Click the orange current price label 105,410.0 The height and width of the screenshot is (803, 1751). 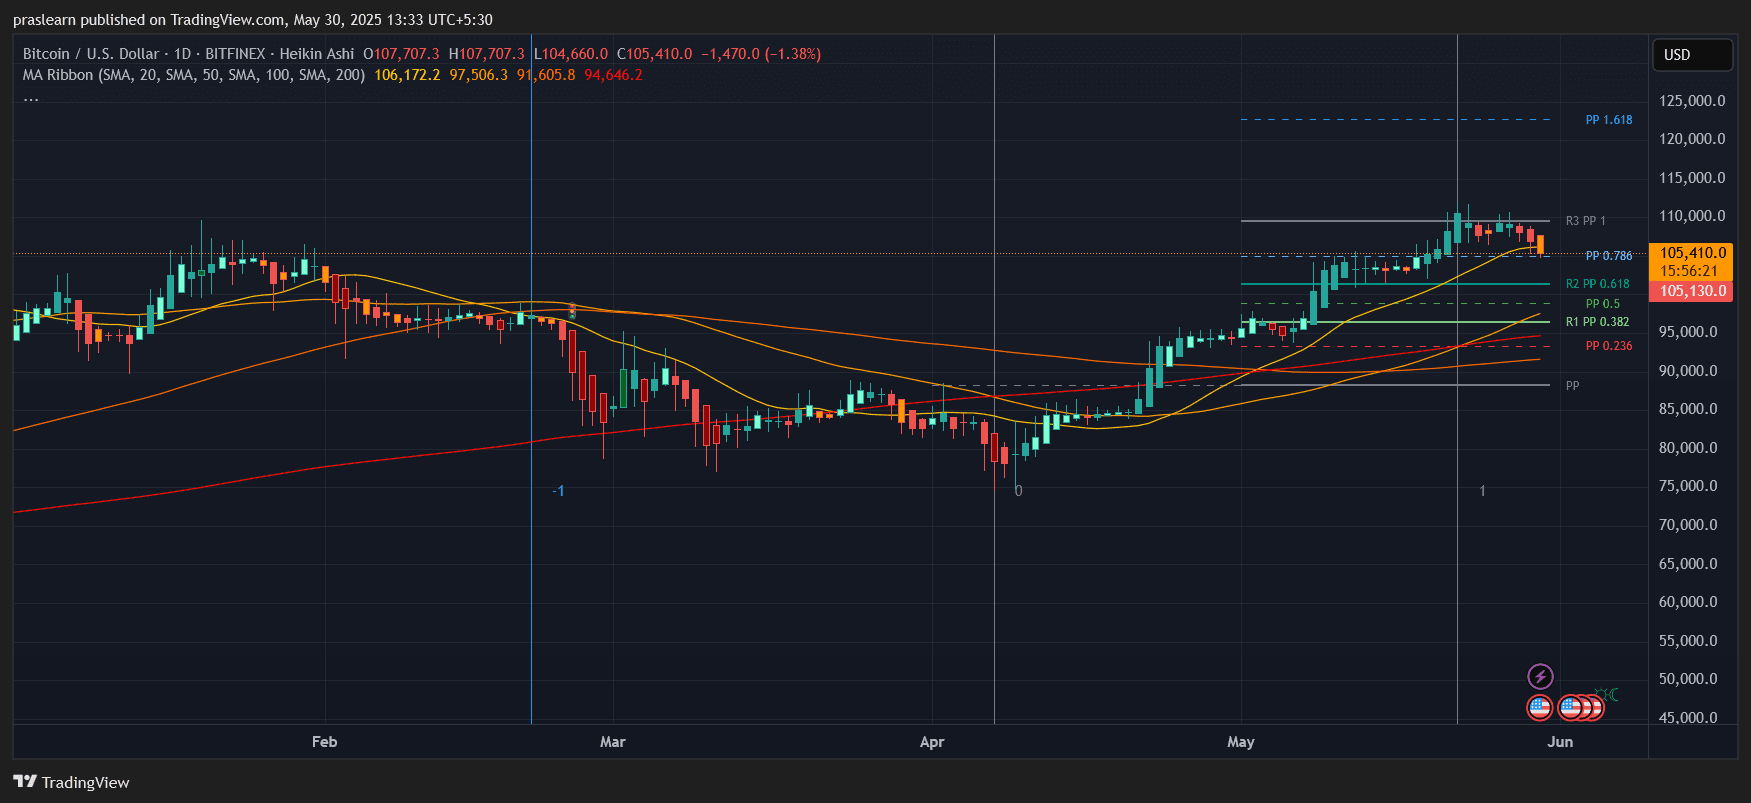coord(1691,253)
